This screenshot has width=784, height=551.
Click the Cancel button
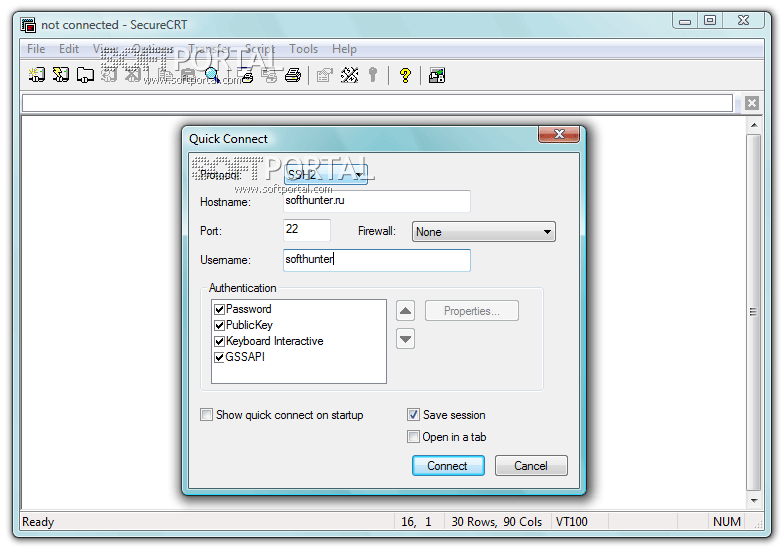click(x=531, y=466)
